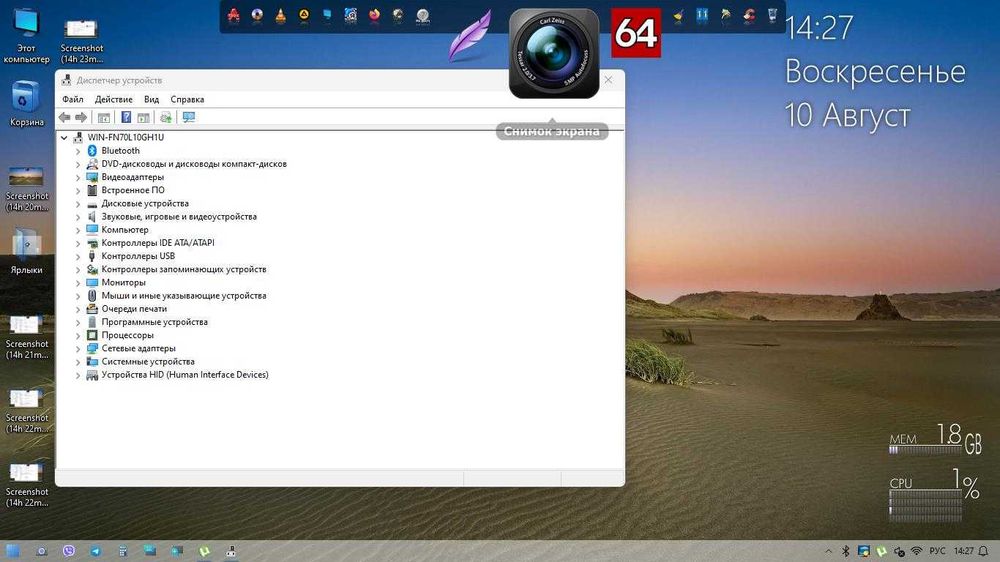1000x562 pixels.
Task: Expand the Устройства HID category
Action: tap(78, 376)
